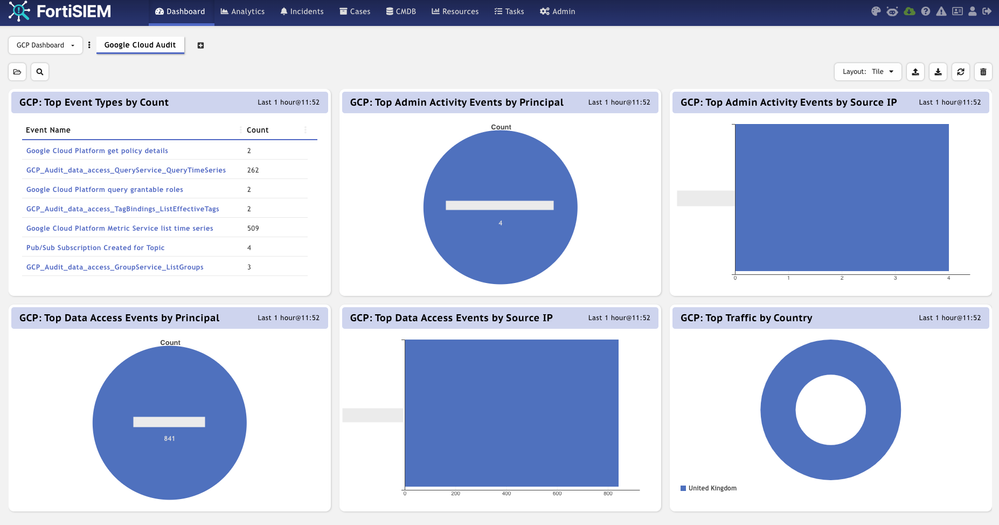Open Pub/Sub Subscription Created for Topic link

(95, 248)
